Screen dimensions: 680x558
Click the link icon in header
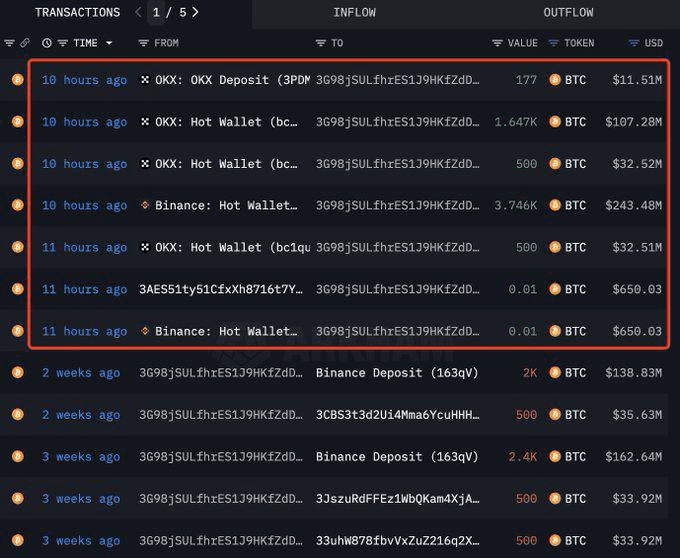(25, 43)
